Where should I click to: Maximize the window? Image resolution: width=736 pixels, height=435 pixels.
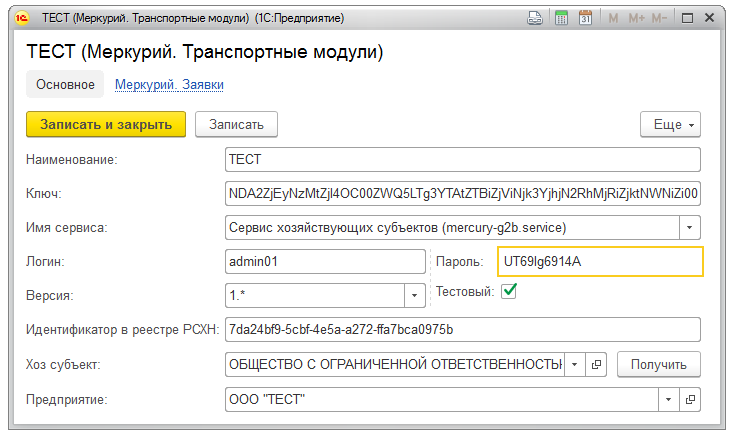click(687, 18)
